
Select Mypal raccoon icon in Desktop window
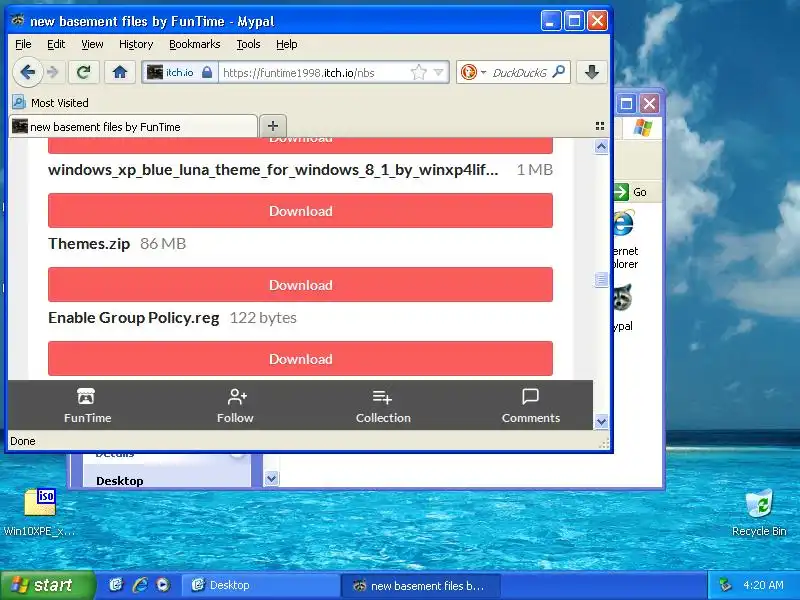(x=623, y=298)
